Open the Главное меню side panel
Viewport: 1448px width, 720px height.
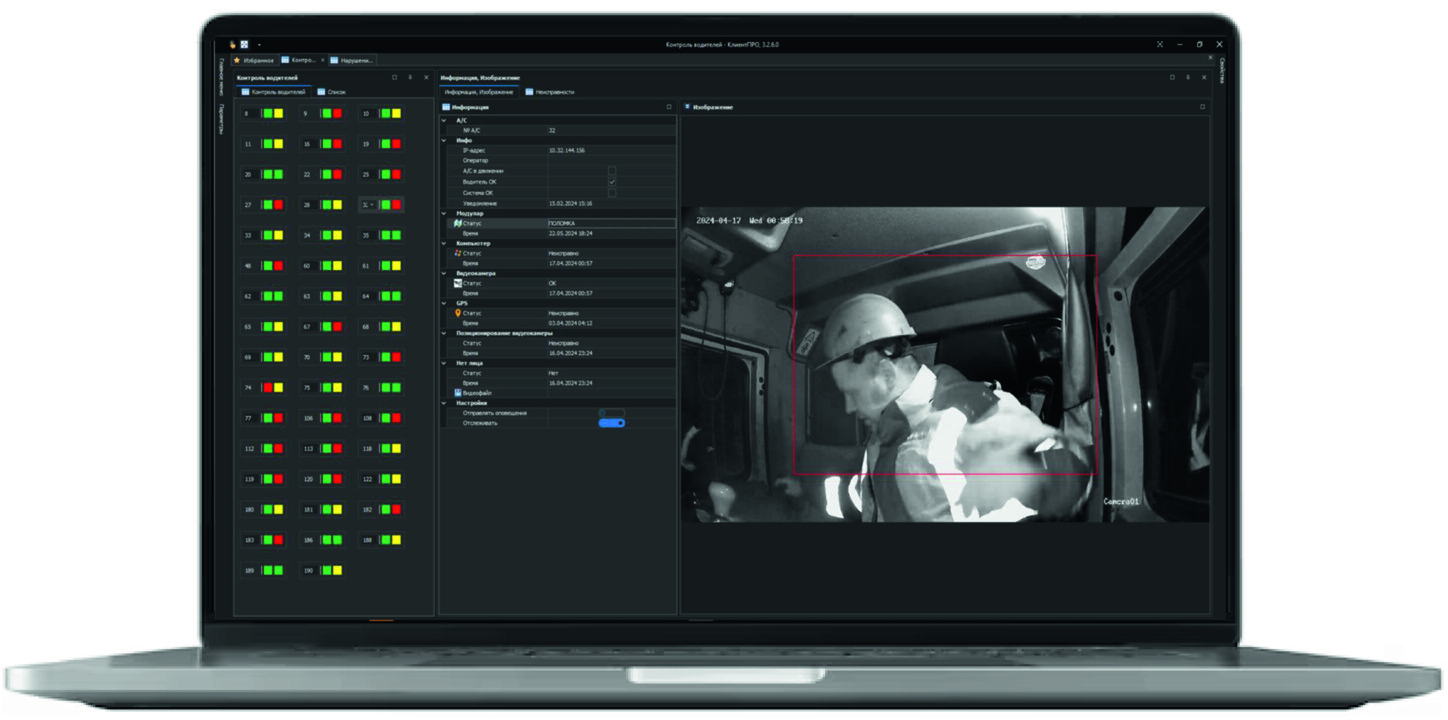coord(222,75)
